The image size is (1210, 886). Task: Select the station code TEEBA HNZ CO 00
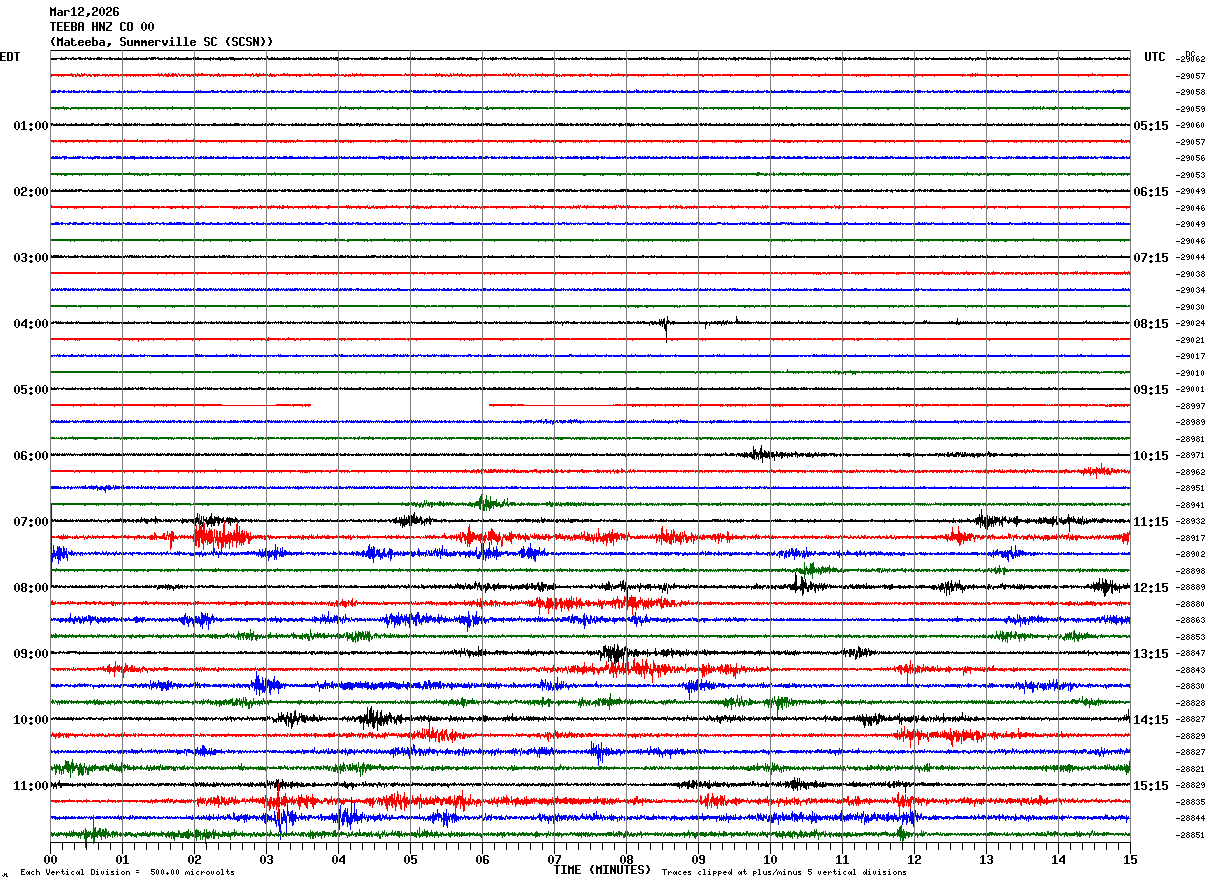coord(102,27)
